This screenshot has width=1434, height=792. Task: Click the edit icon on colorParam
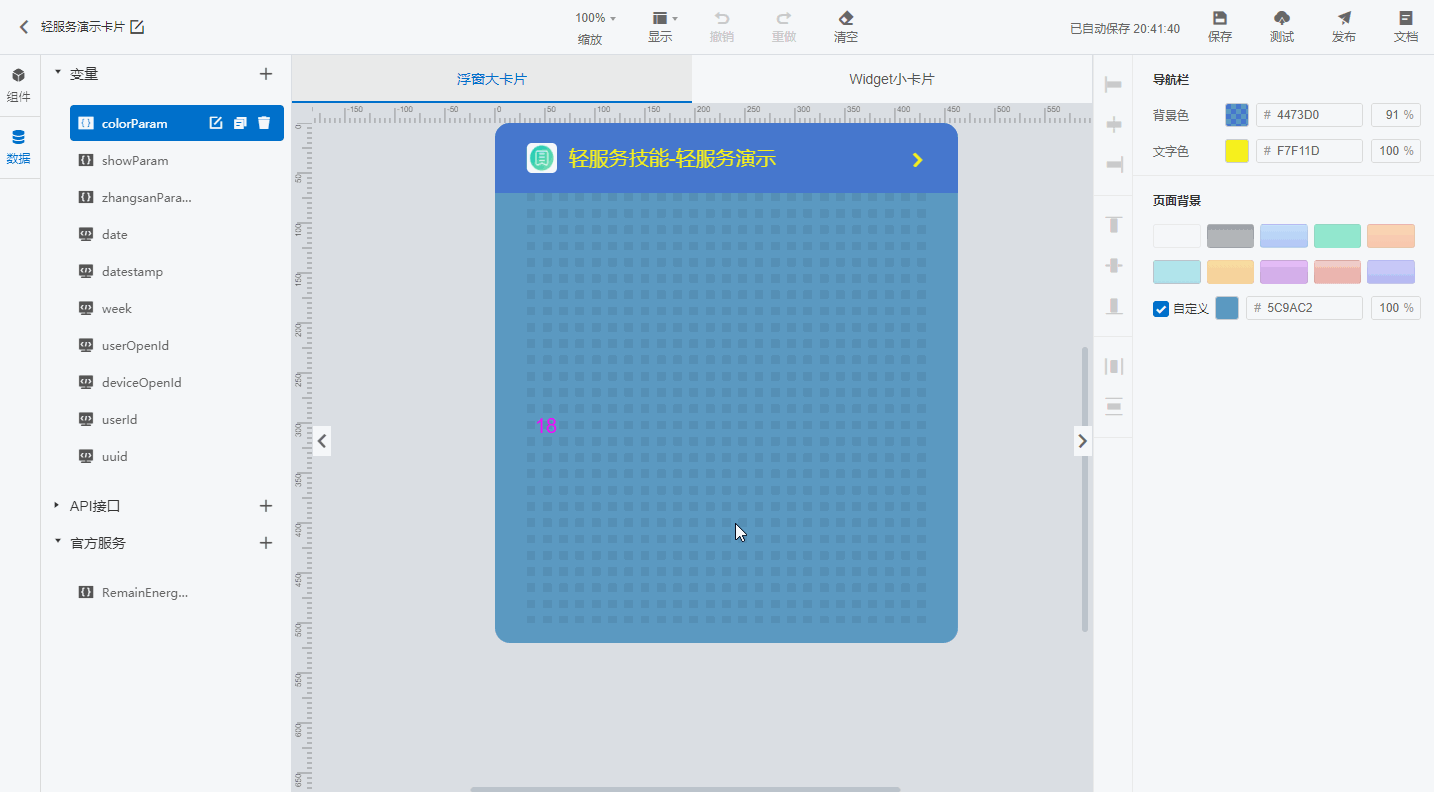tap(216, 123)
